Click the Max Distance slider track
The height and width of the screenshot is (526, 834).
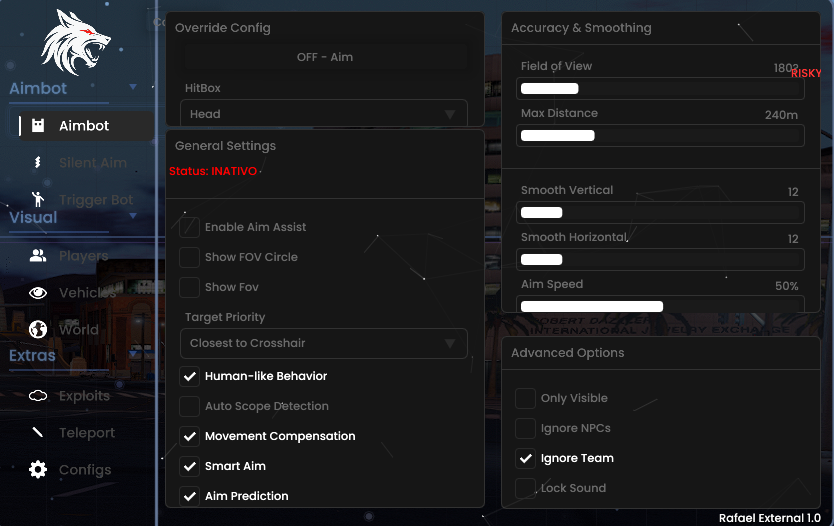pyautogui.click(x=660, y=135)
